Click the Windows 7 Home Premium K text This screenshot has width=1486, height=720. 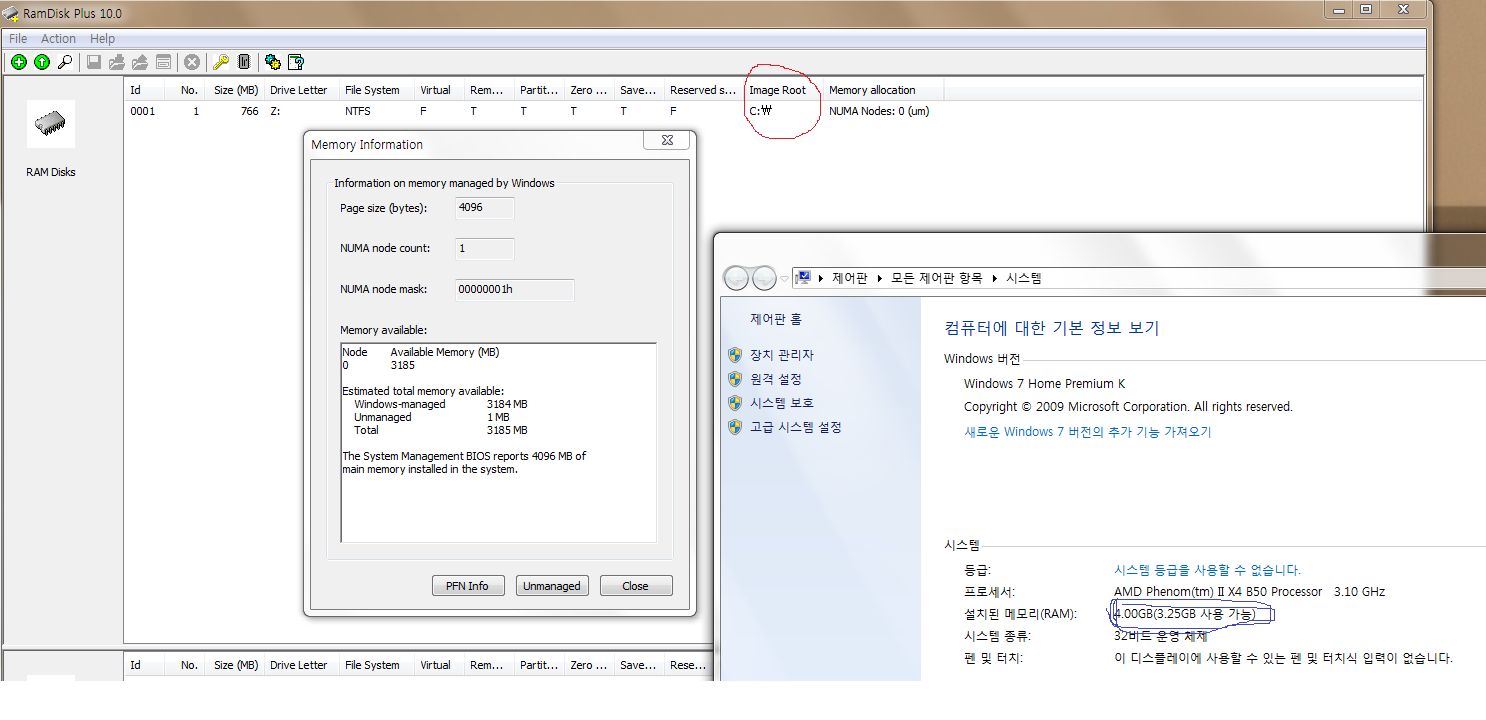coord(1044,384)
